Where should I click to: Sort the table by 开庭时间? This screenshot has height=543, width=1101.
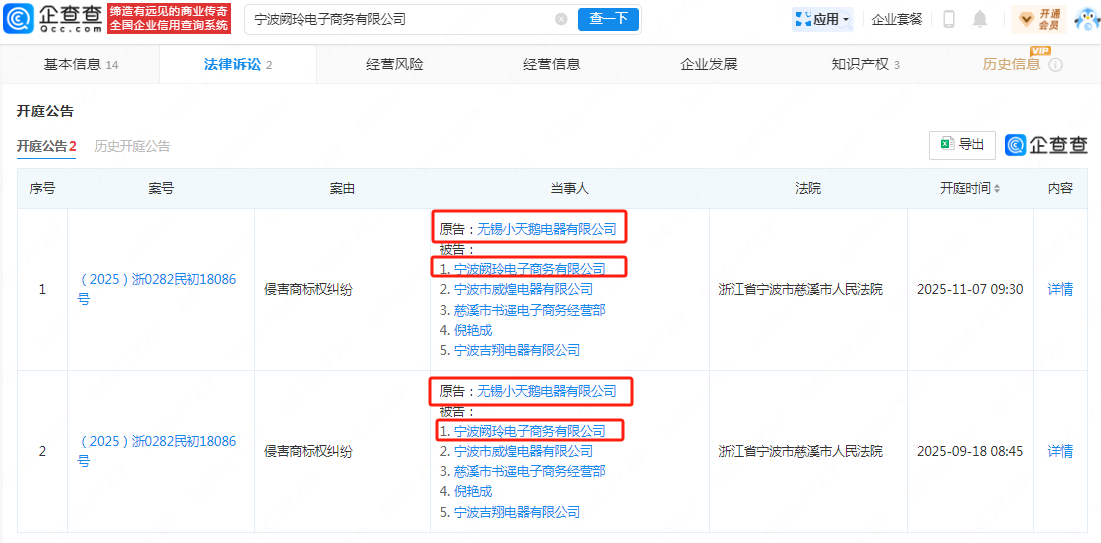tap(969, 189)
